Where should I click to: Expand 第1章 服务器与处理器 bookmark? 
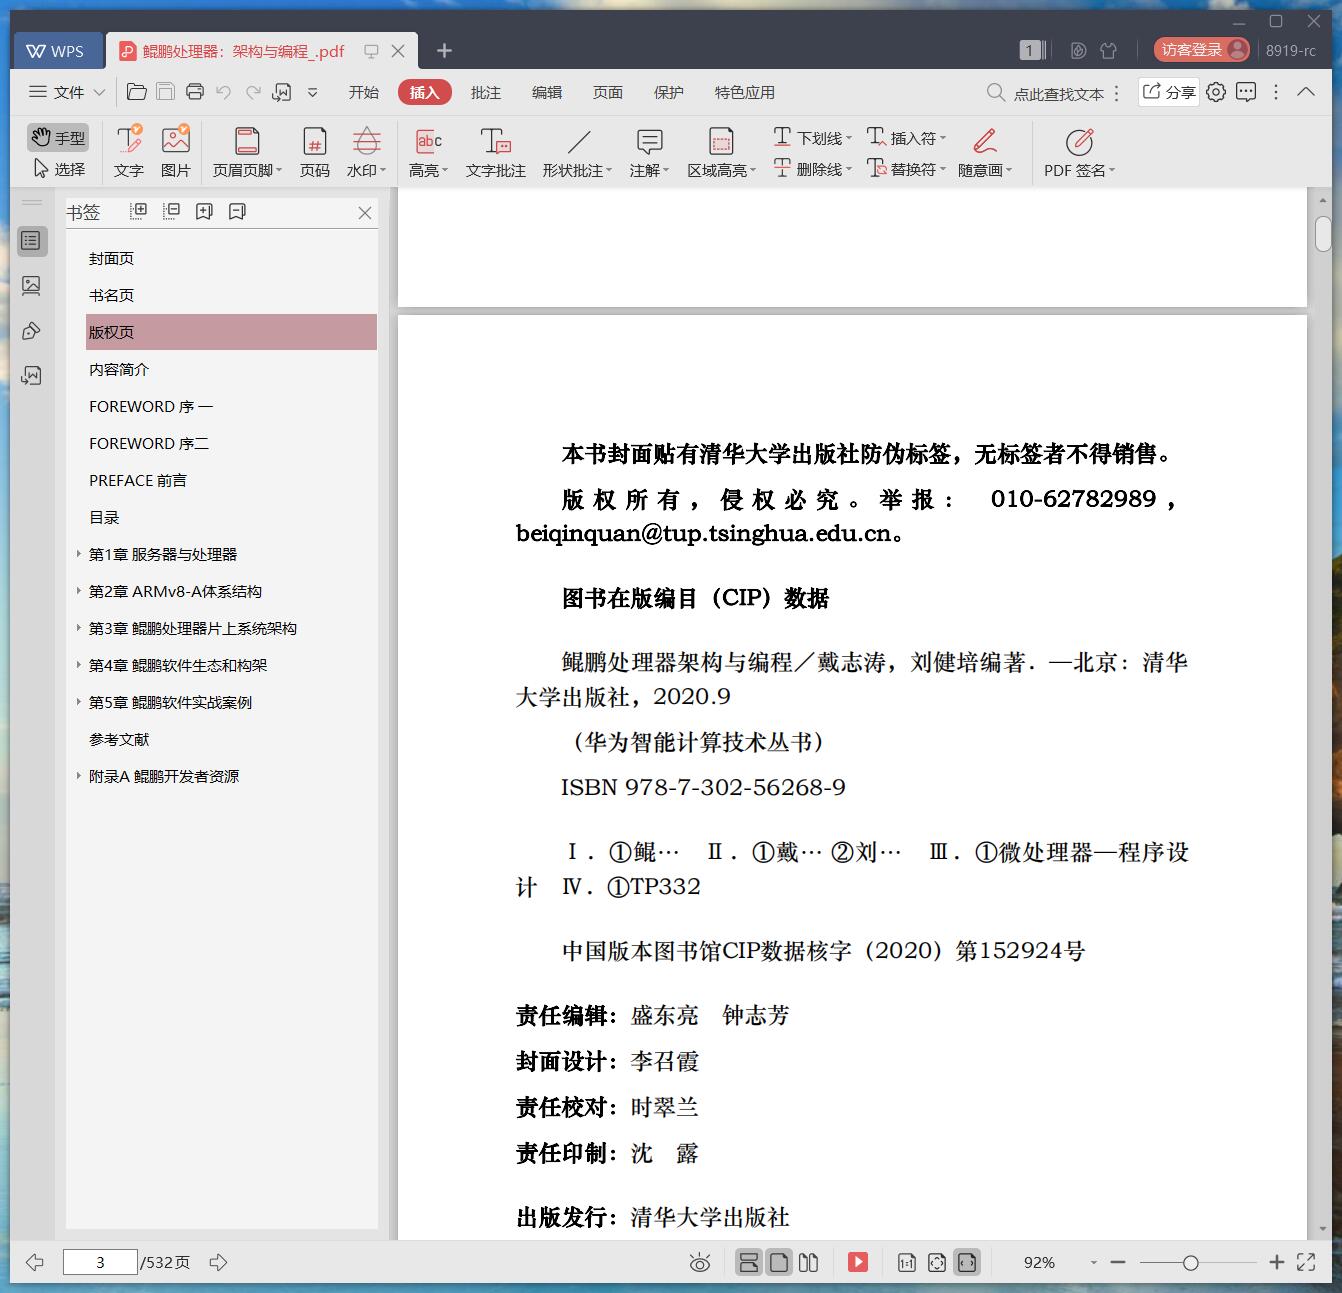79,554
